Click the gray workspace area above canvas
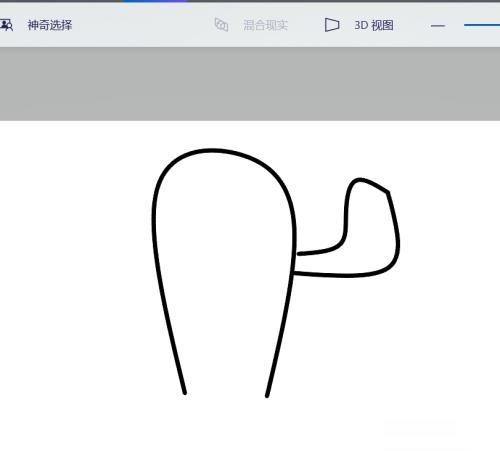Image resolution: width=500 pixels, height=451 pixels. pyautogui.click(x=250, y=83)
